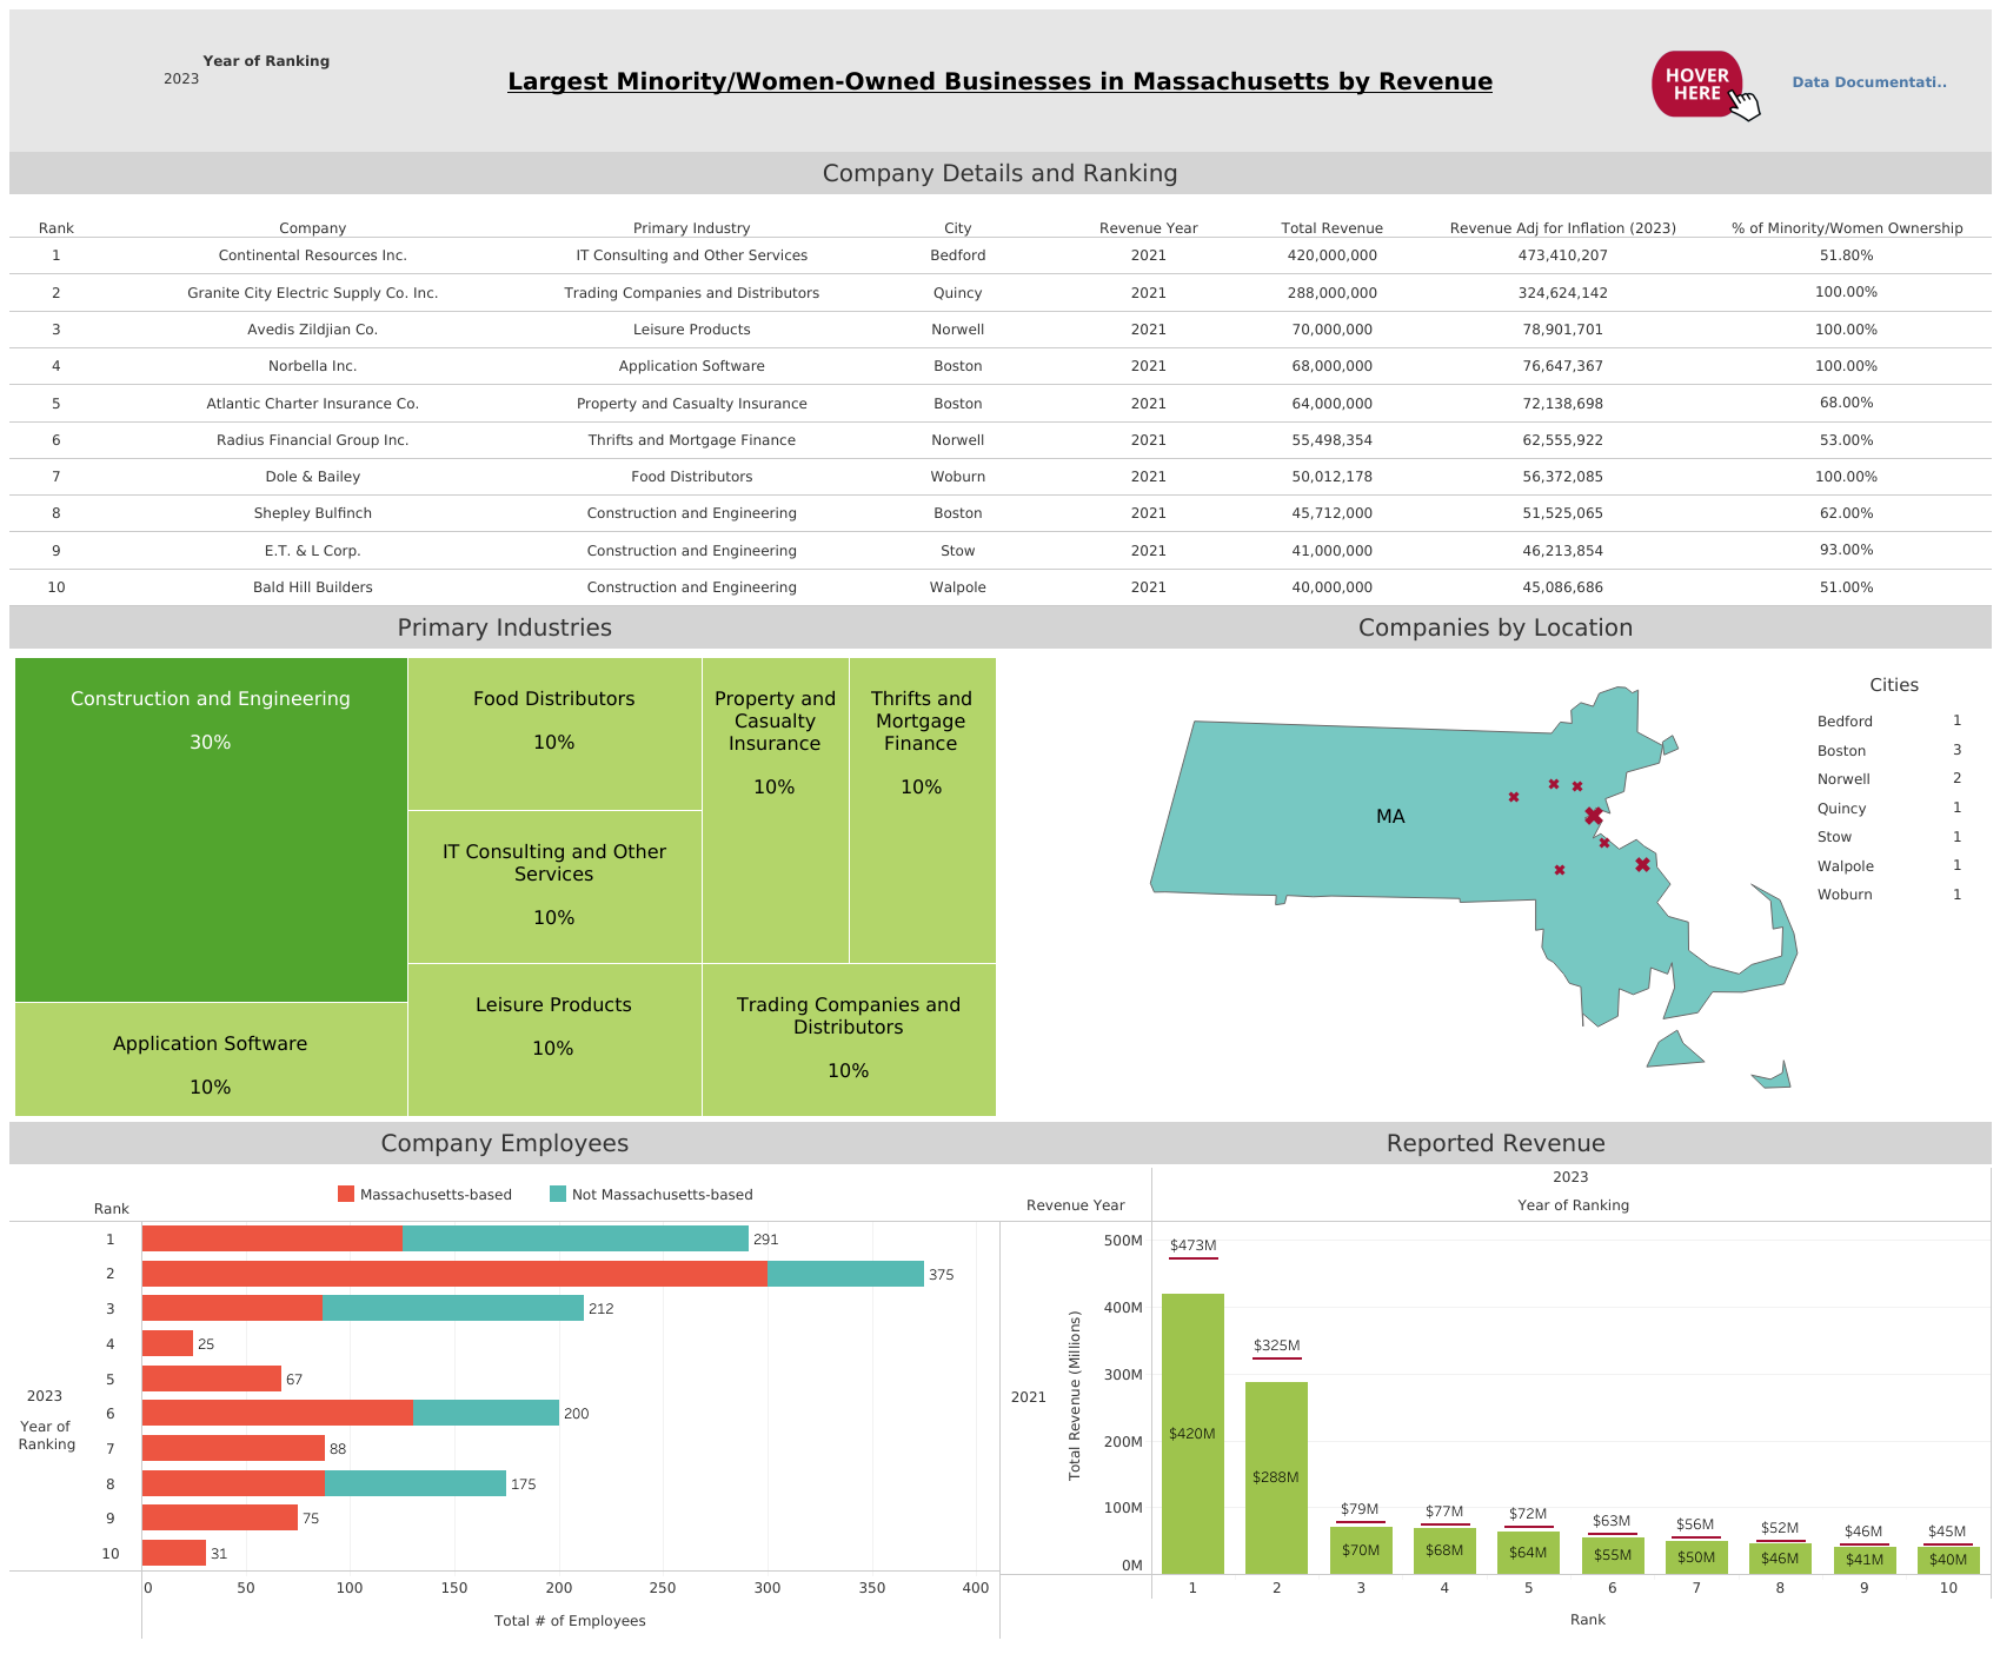Click the $288M revenue bar for rank 2
Image resolution: width=2000 pixels, height=1653 pixels.
pyautogui.click(x=1276, y=1477)
